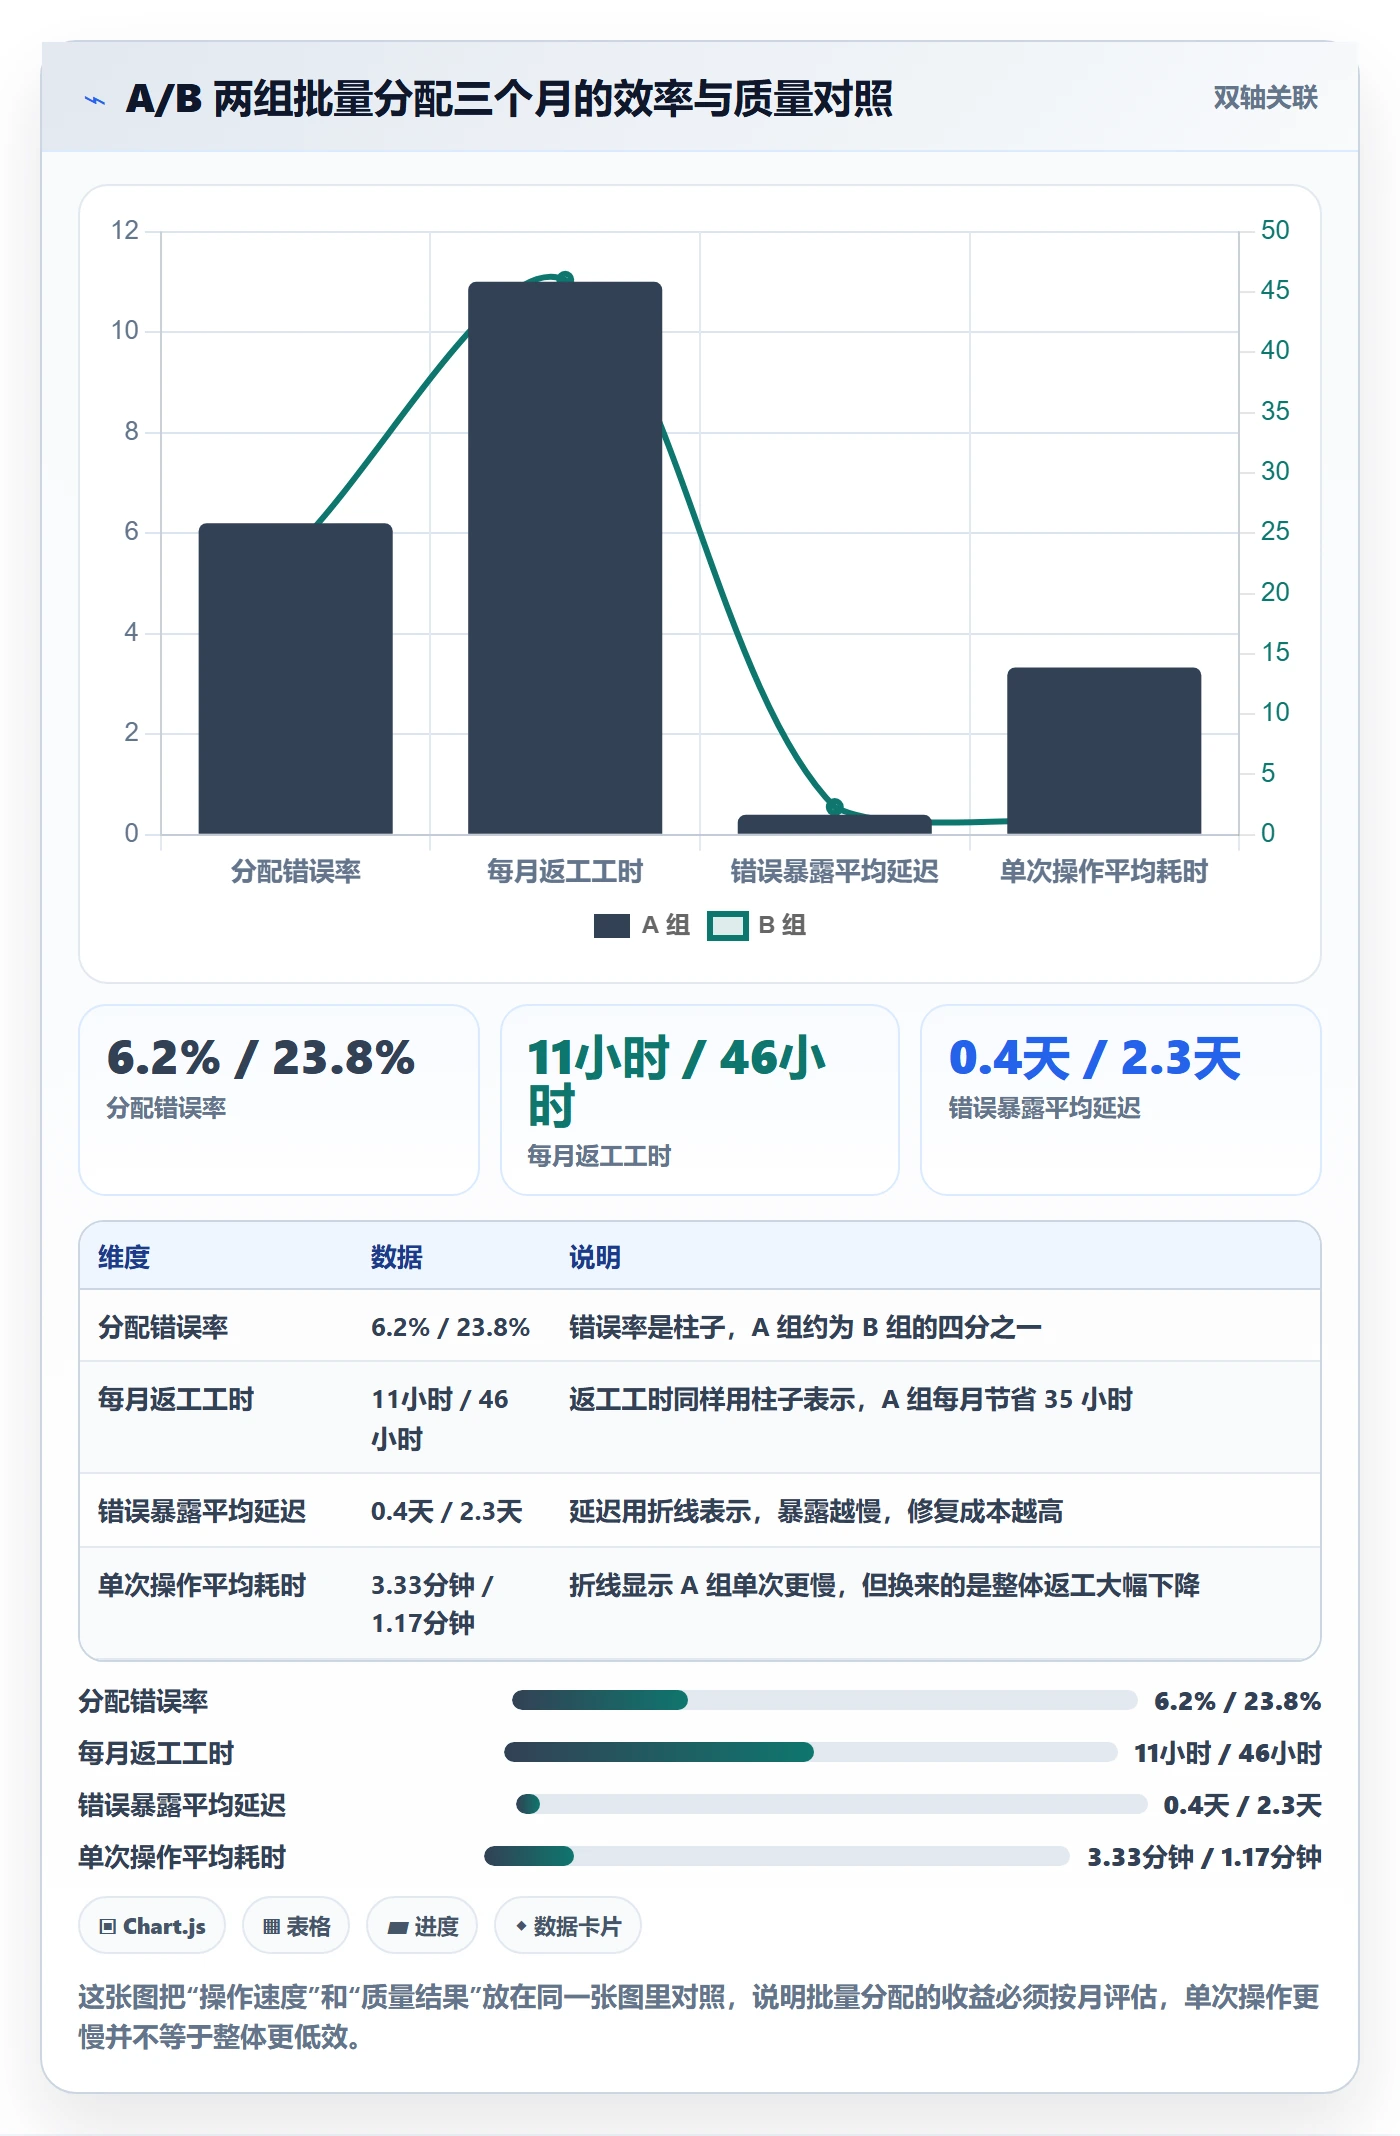Select table cell 6.2% / 23.8%
The width and height of the screenshot is (1400, 2136).
[x=450, y=1327]
